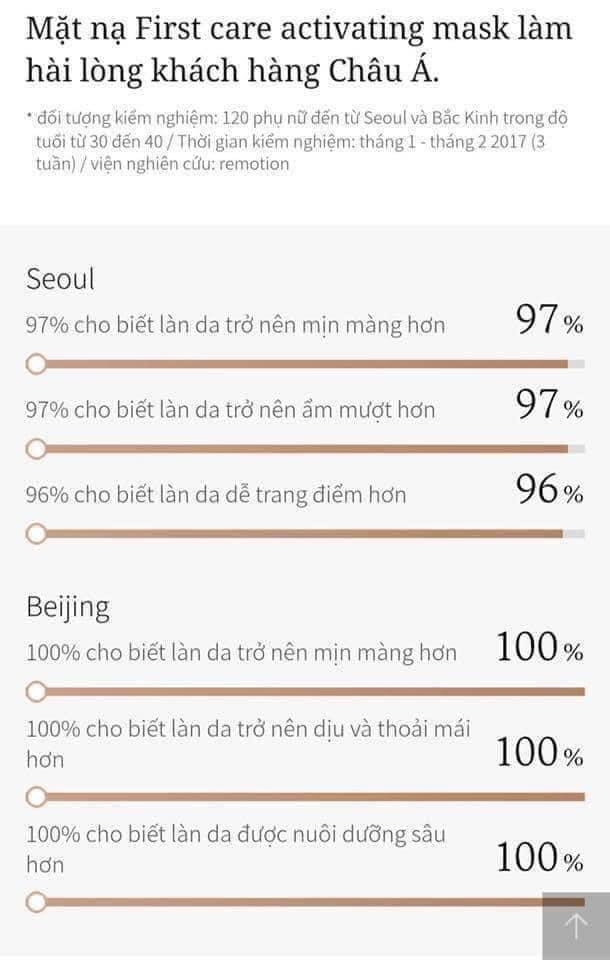Click the Seoul smoother-skin 97% slider handle

(x=36, y=364)
